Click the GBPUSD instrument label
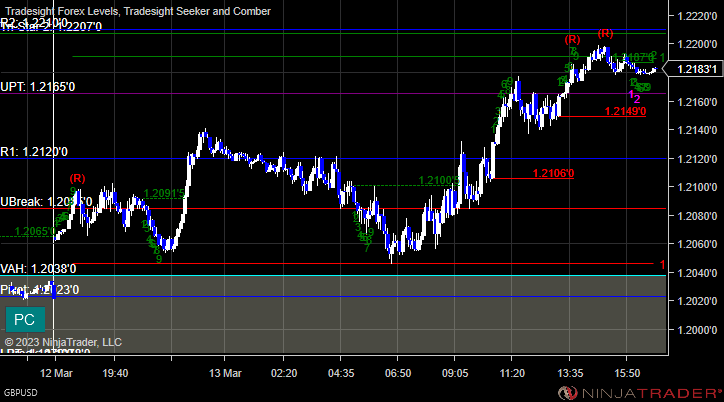Image resolution: width=724 pixels, height=402 pixels. (x=21, y=393)
